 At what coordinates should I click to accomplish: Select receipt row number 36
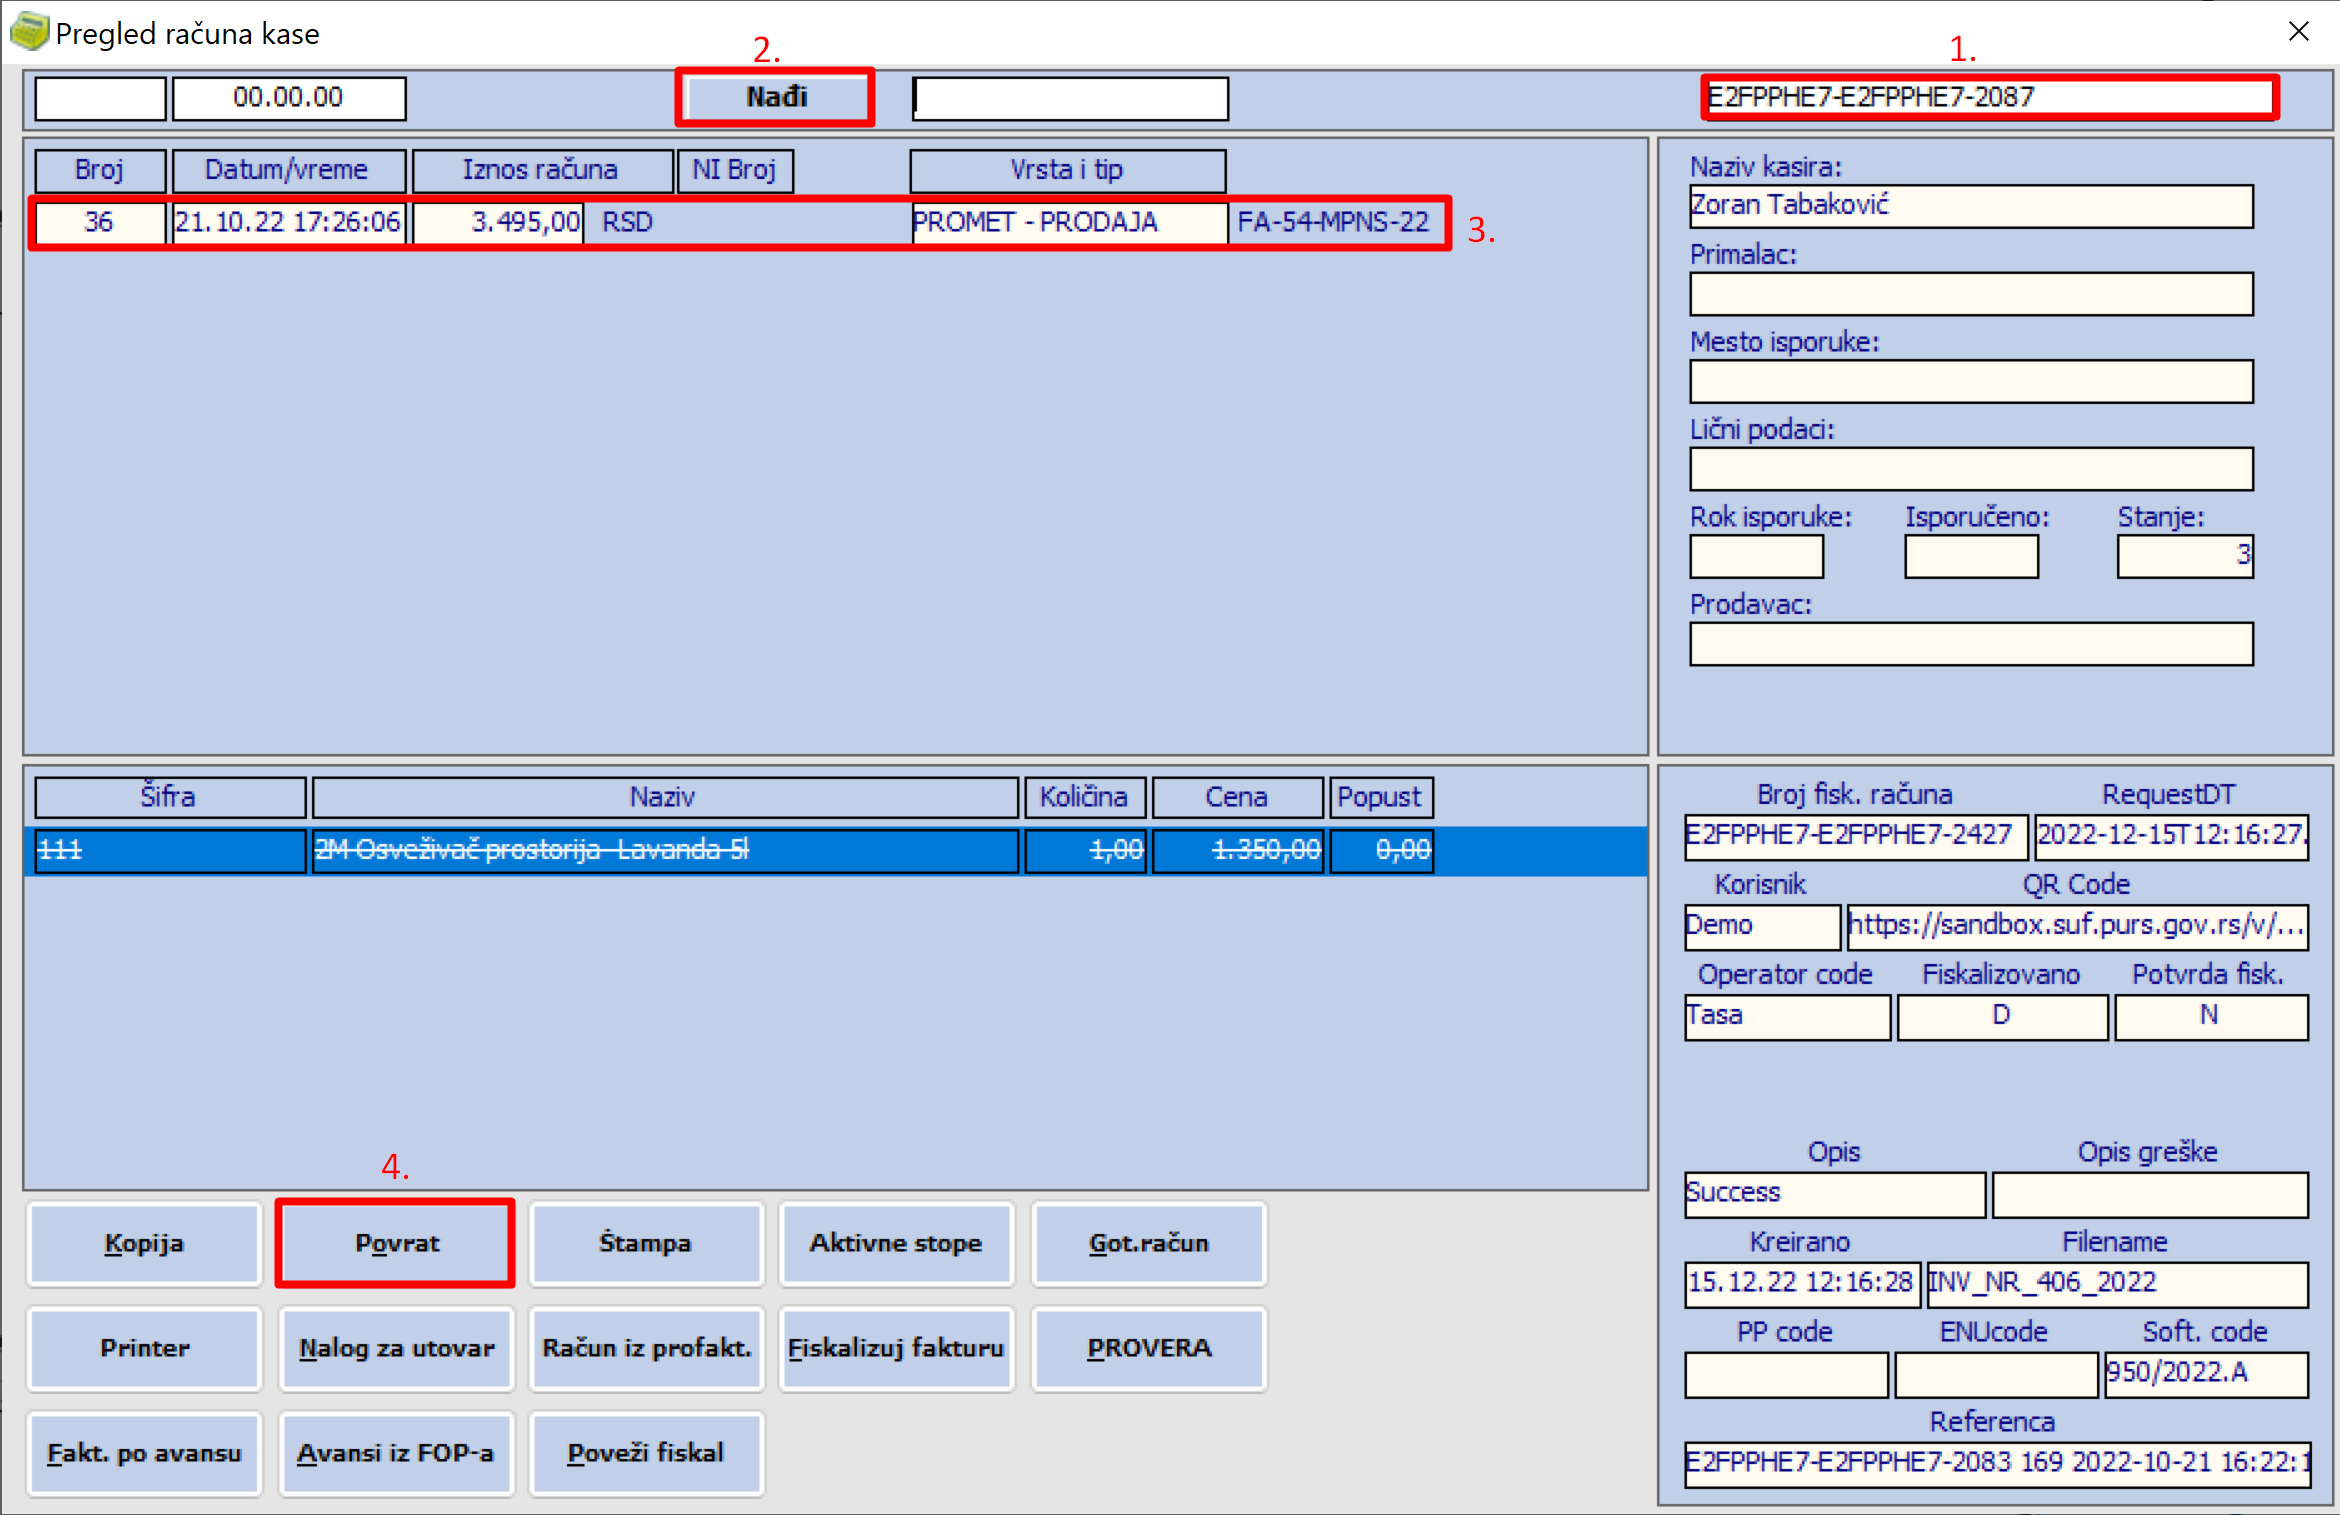pyautogui.click(x=739, y=222)
